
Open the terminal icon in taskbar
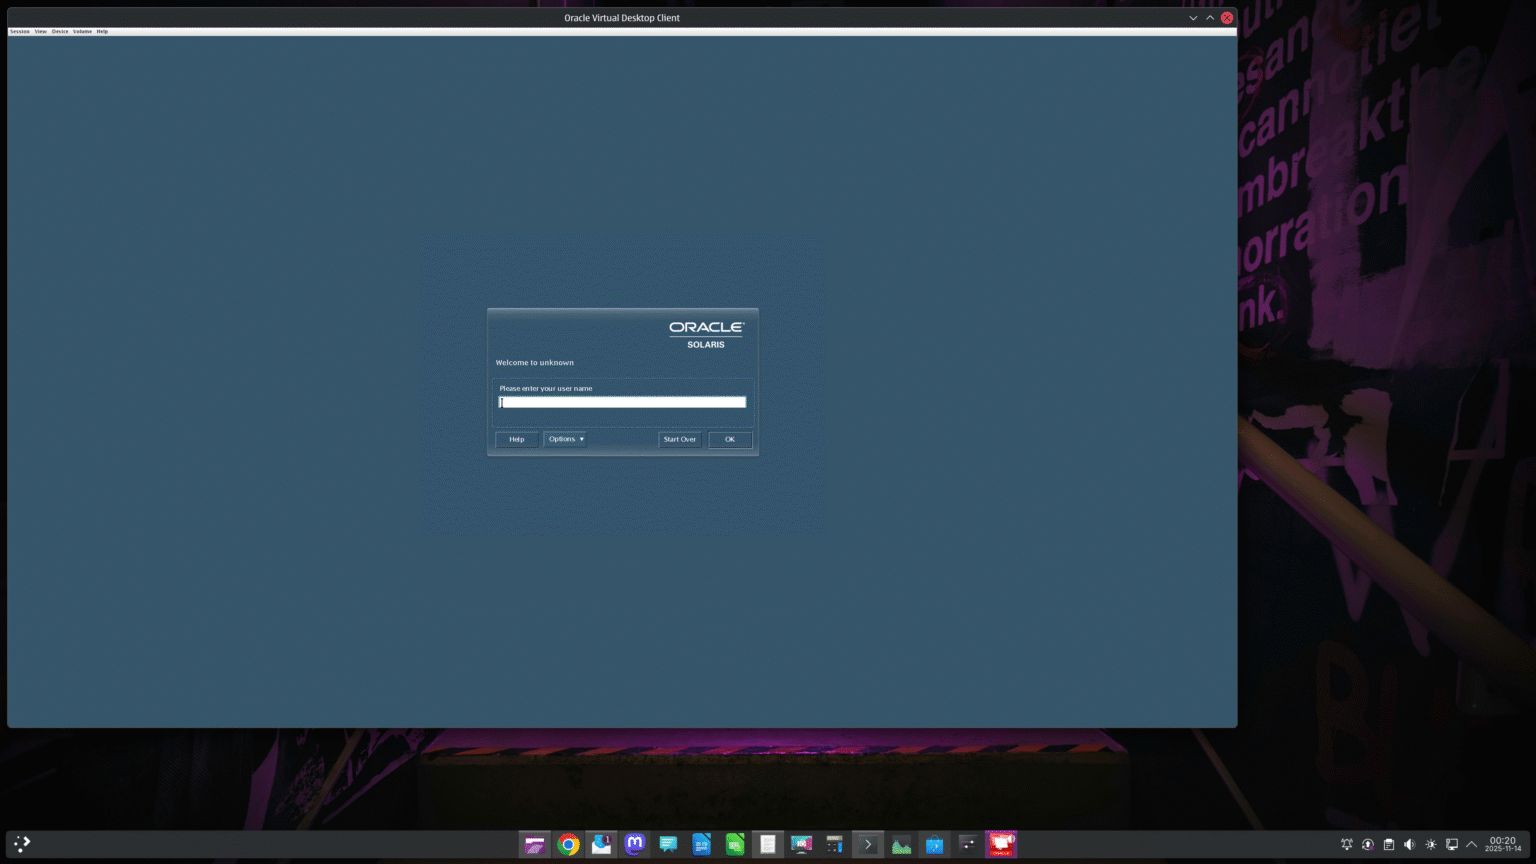(867, 845)
